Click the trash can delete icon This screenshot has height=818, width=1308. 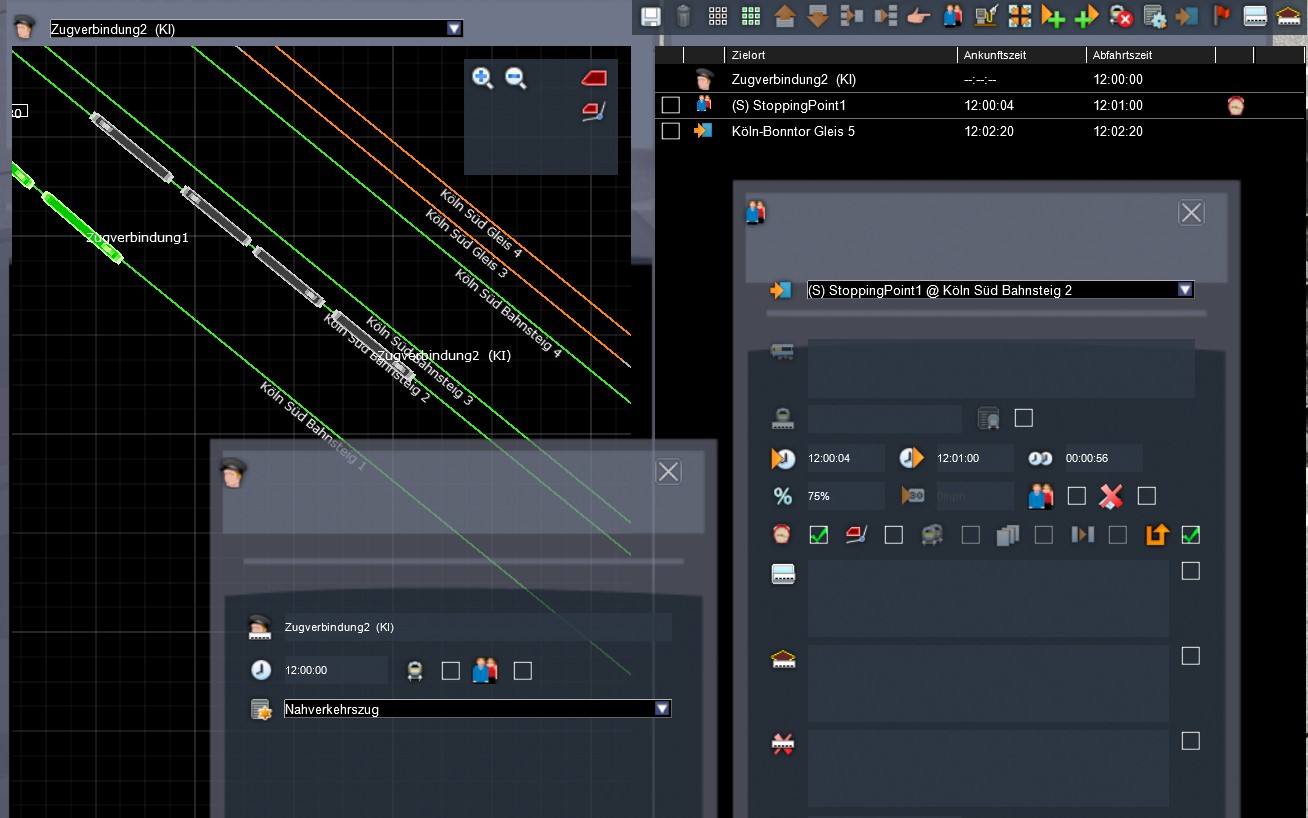point(683,16)
